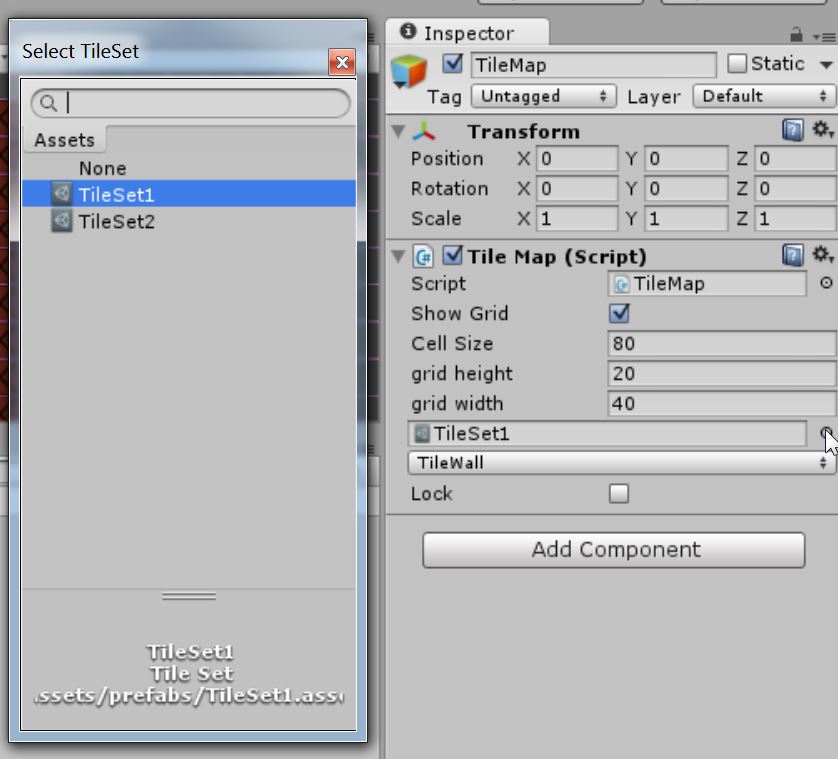
Task: Open the Static options dropdown arrow
Action: [x=826, y=65]
